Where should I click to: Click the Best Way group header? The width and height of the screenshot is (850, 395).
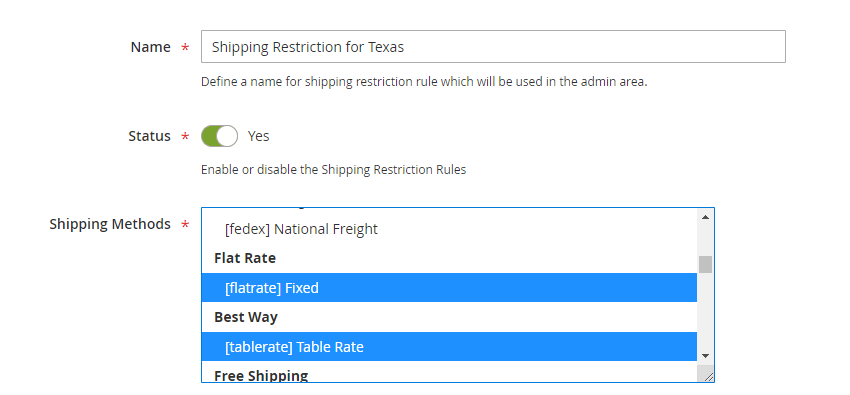246,317
